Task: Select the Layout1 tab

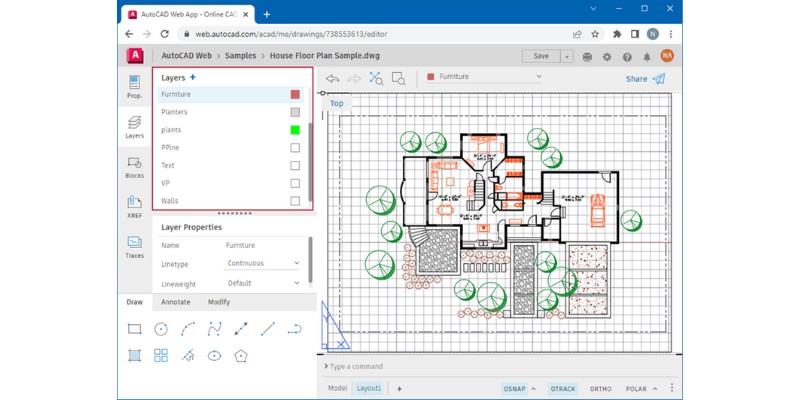Action: (369, 388)
